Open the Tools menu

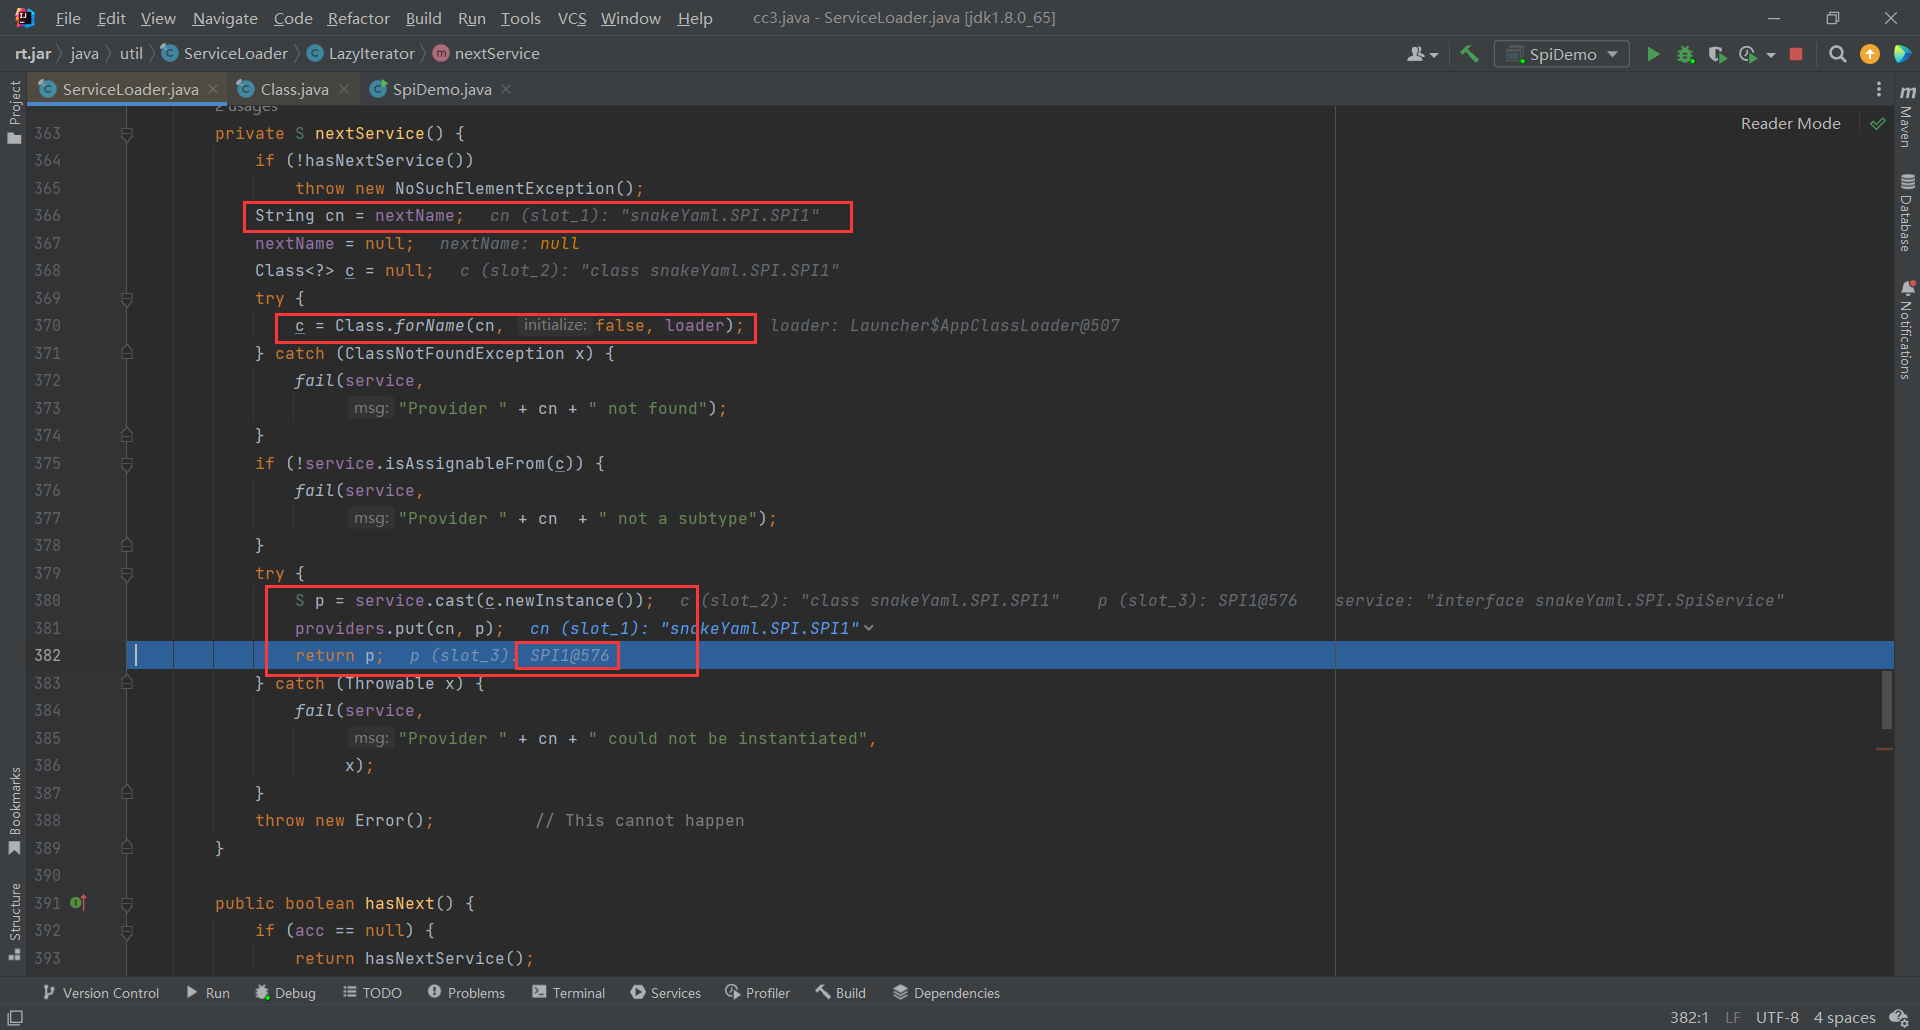(x=520, y=18)
